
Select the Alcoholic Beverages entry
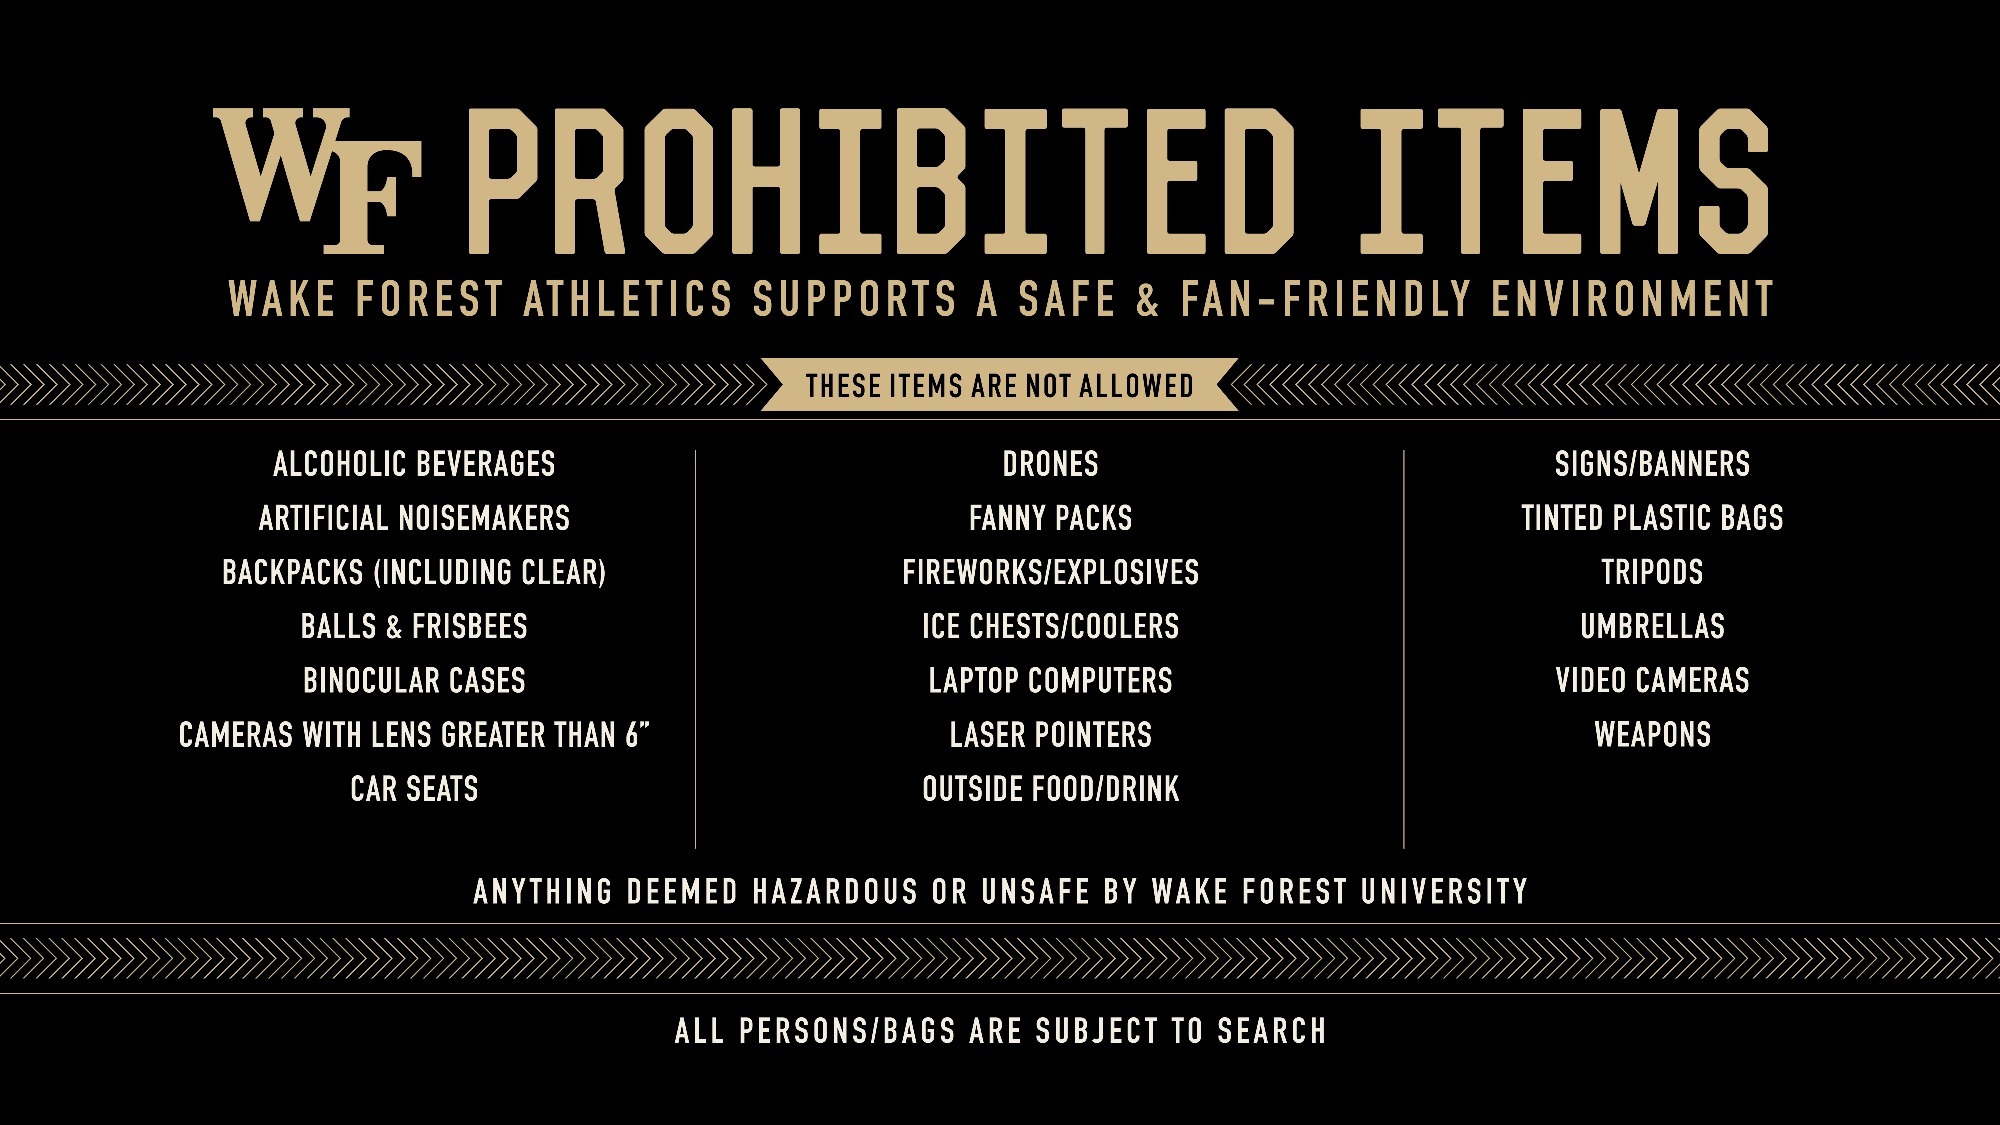(414, 464)
